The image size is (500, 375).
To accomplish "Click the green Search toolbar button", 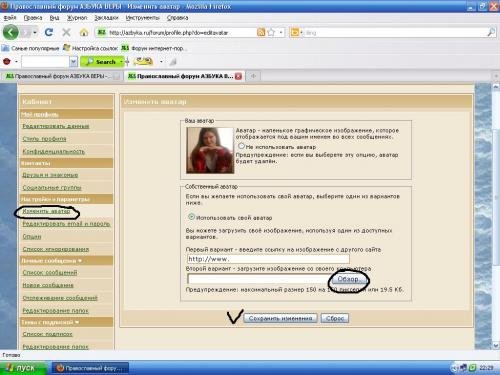I will coord(100,62).
